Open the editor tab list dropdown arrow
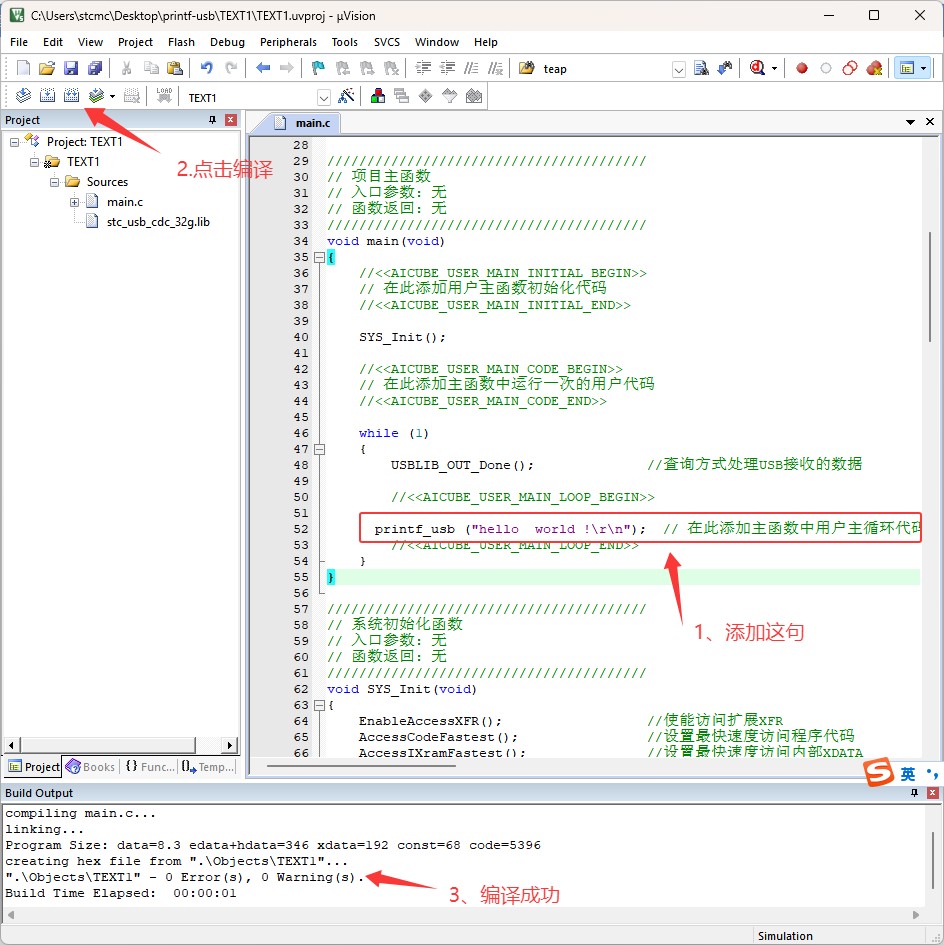This screenshot has width=944, height=945. (x=910, y=122)
